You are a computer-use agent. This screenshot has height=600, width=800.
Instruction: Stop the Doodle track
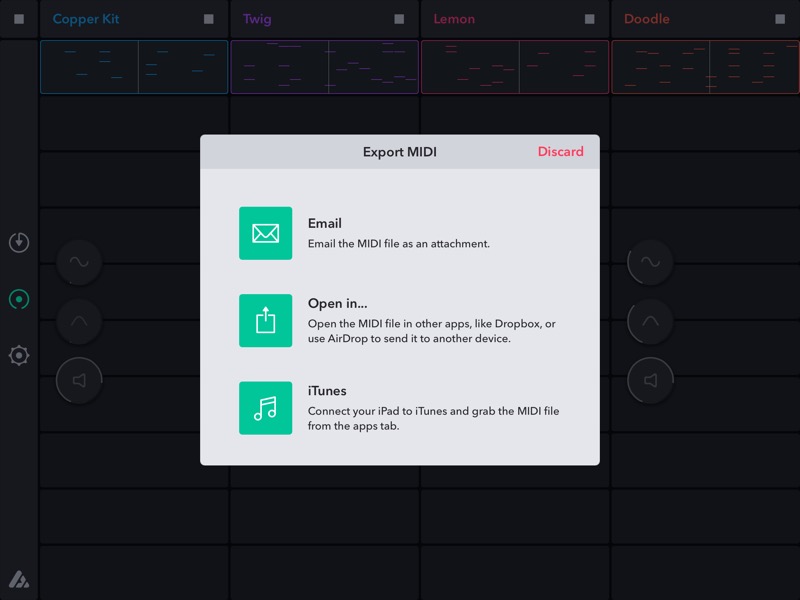[780, 19]
